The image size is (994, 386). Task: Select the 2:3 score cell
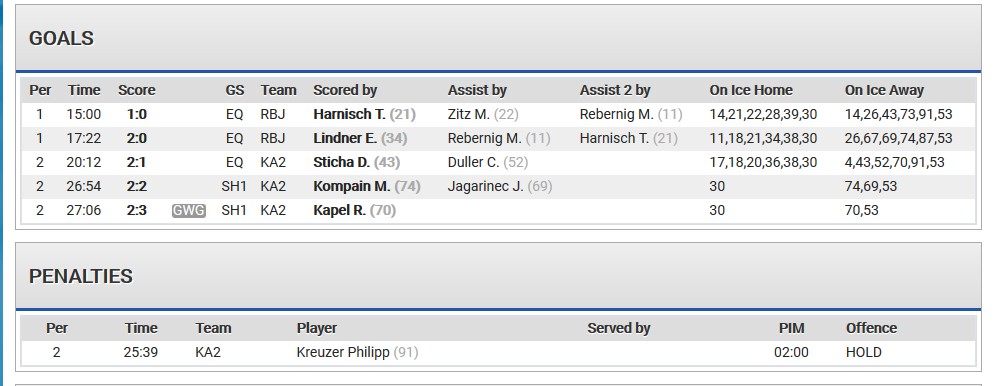pyautogui.click(x=136, y=210)
